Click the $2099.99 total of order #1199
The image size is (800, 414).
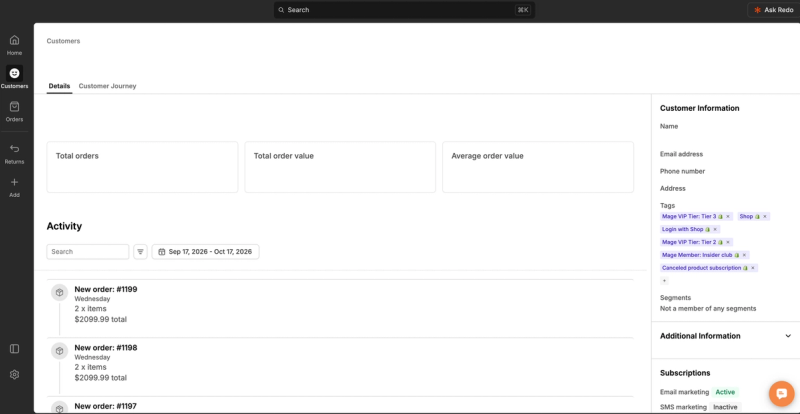(101, 320)
